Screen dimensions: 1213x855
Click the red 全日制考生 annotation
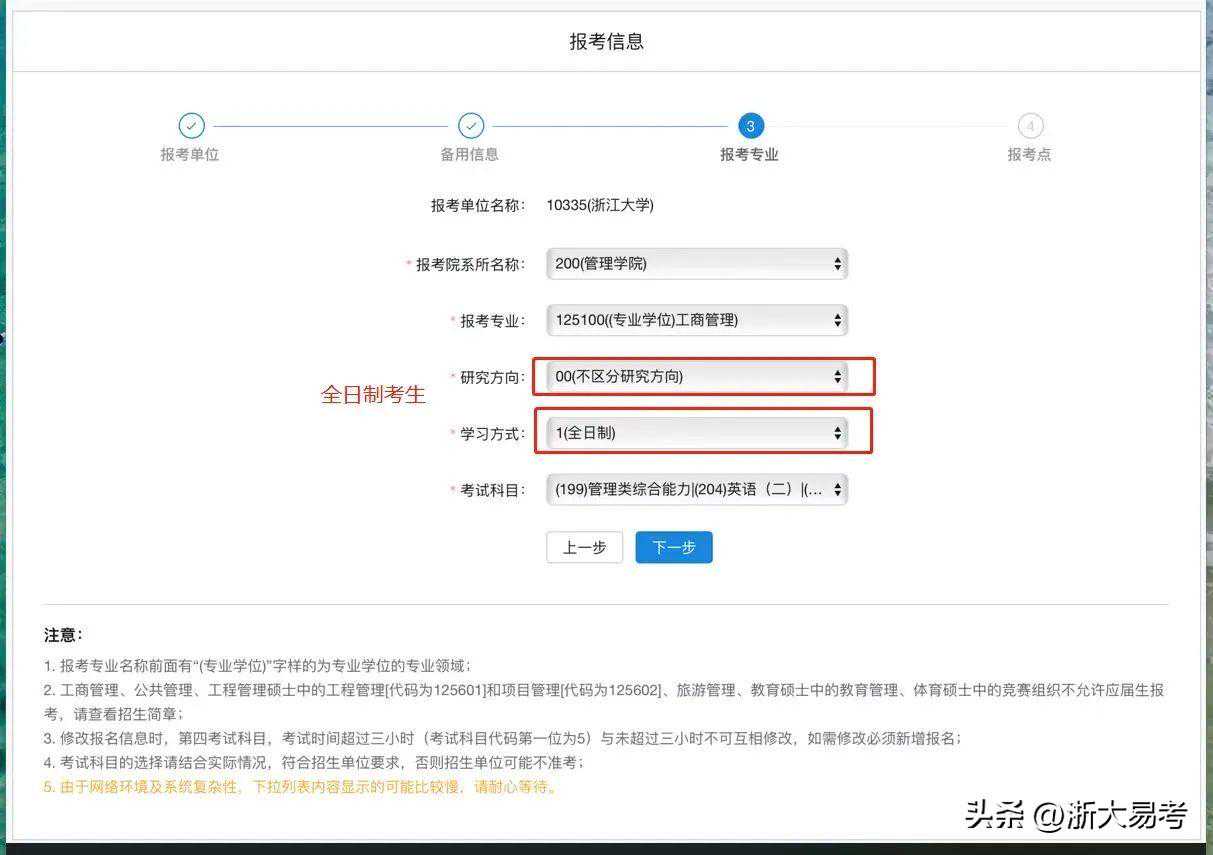[373, 395]
